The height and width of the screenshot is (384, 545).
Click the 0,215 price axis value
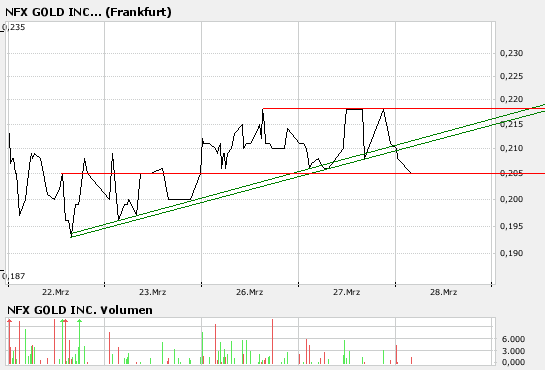pyautogui.click(x=511, y=124)
